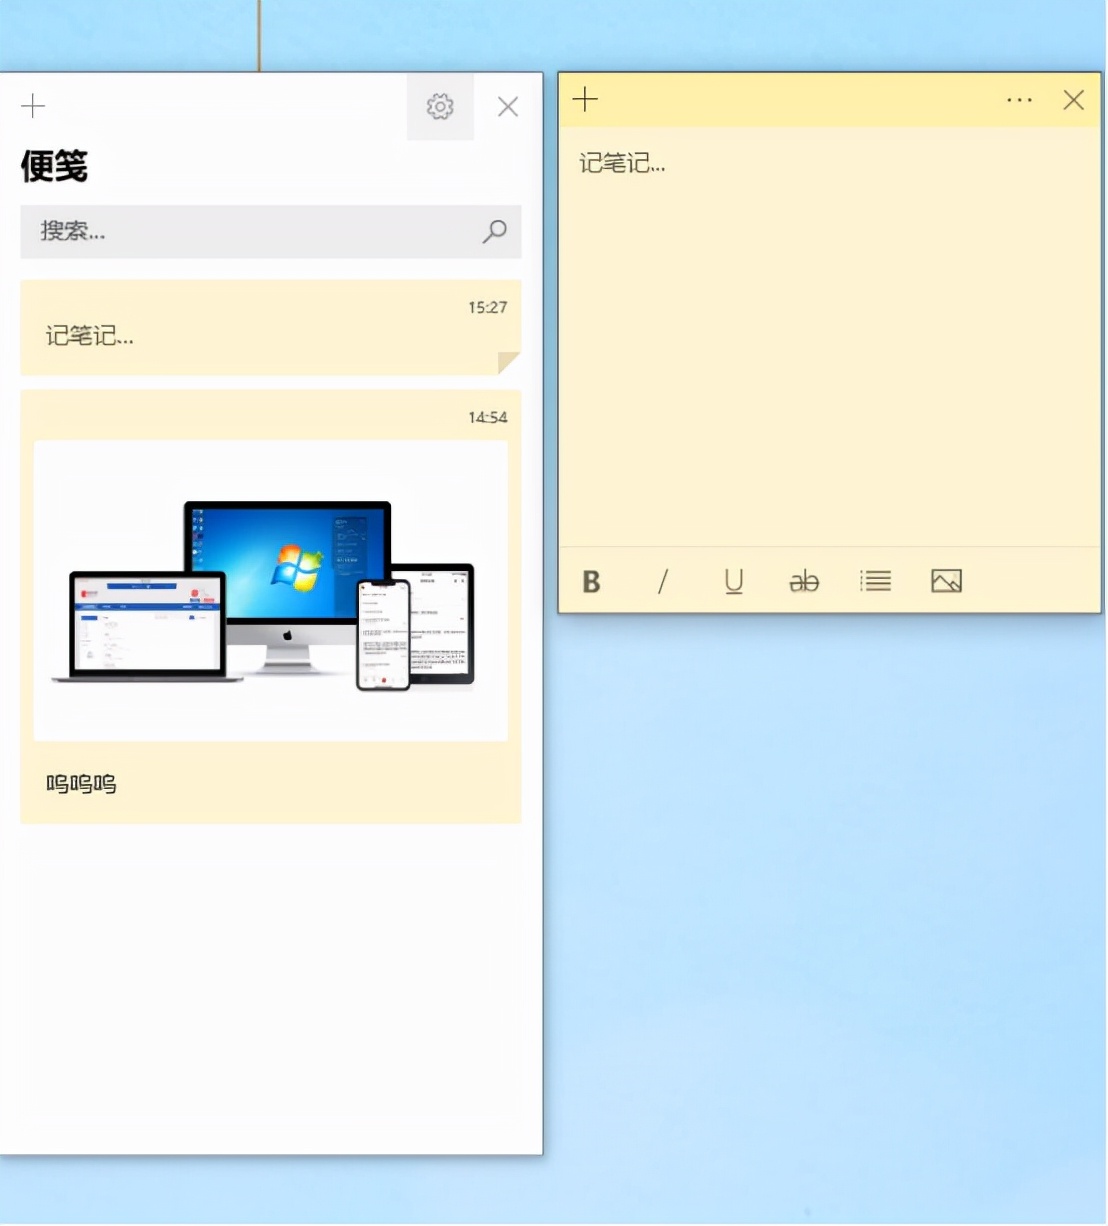Click the note preview image of devices

tap(271, 590)
